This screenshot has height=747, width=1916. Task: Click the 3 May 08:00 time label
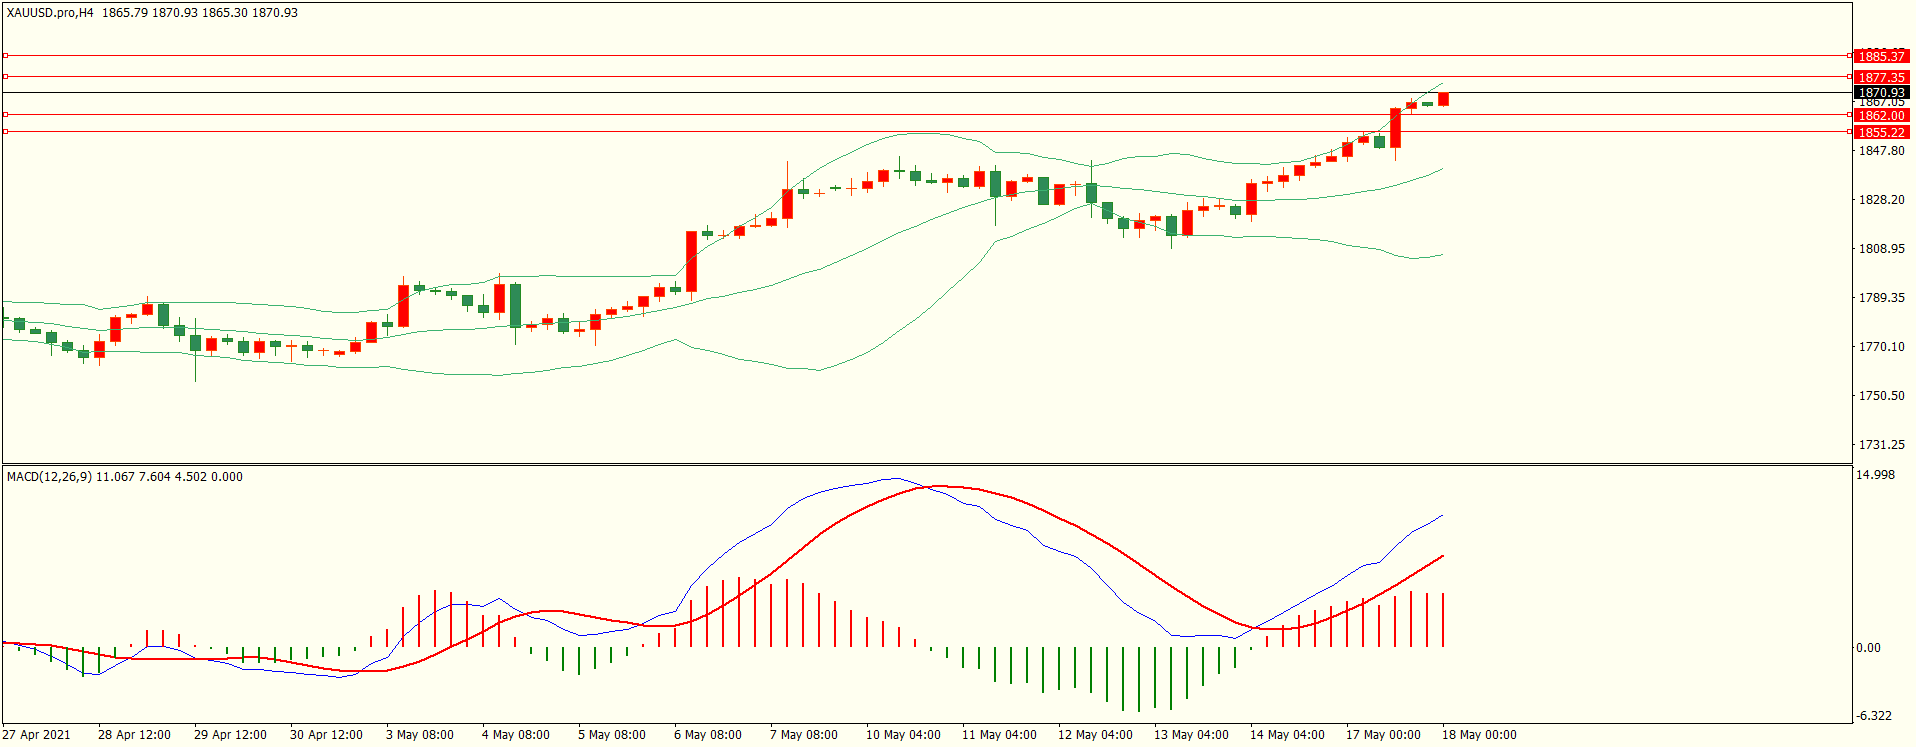point(420,735)
